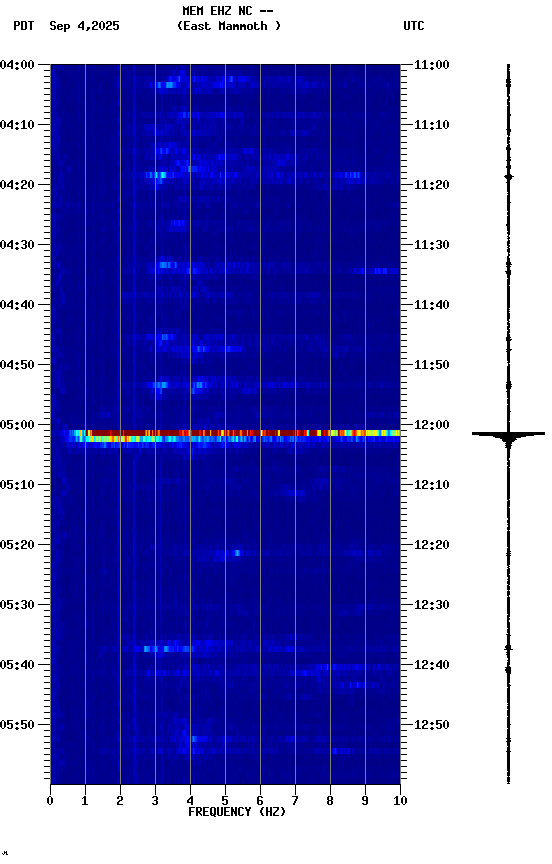The width and height of the screenshot is (552, 864).
Task: Click the 04:50 PDT time label
Action: click(x=17, y=365)
